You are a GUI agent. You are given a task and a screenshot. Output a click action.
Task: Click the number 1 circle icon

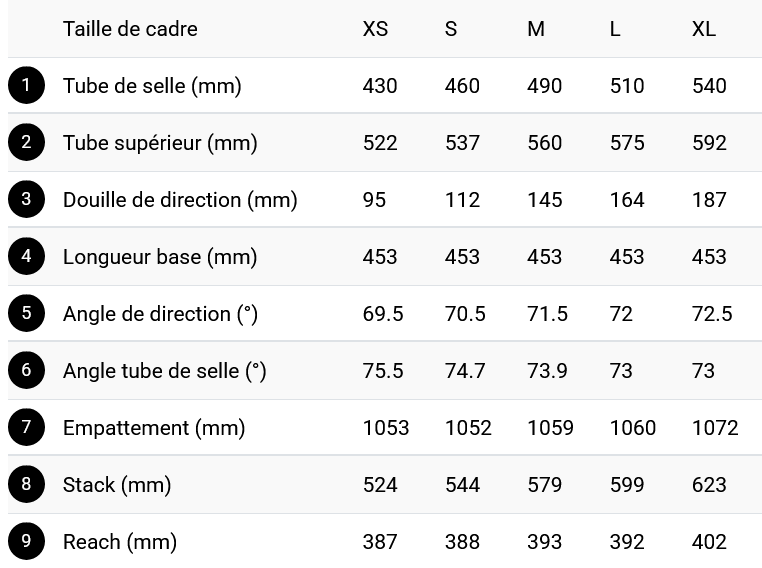26,85
